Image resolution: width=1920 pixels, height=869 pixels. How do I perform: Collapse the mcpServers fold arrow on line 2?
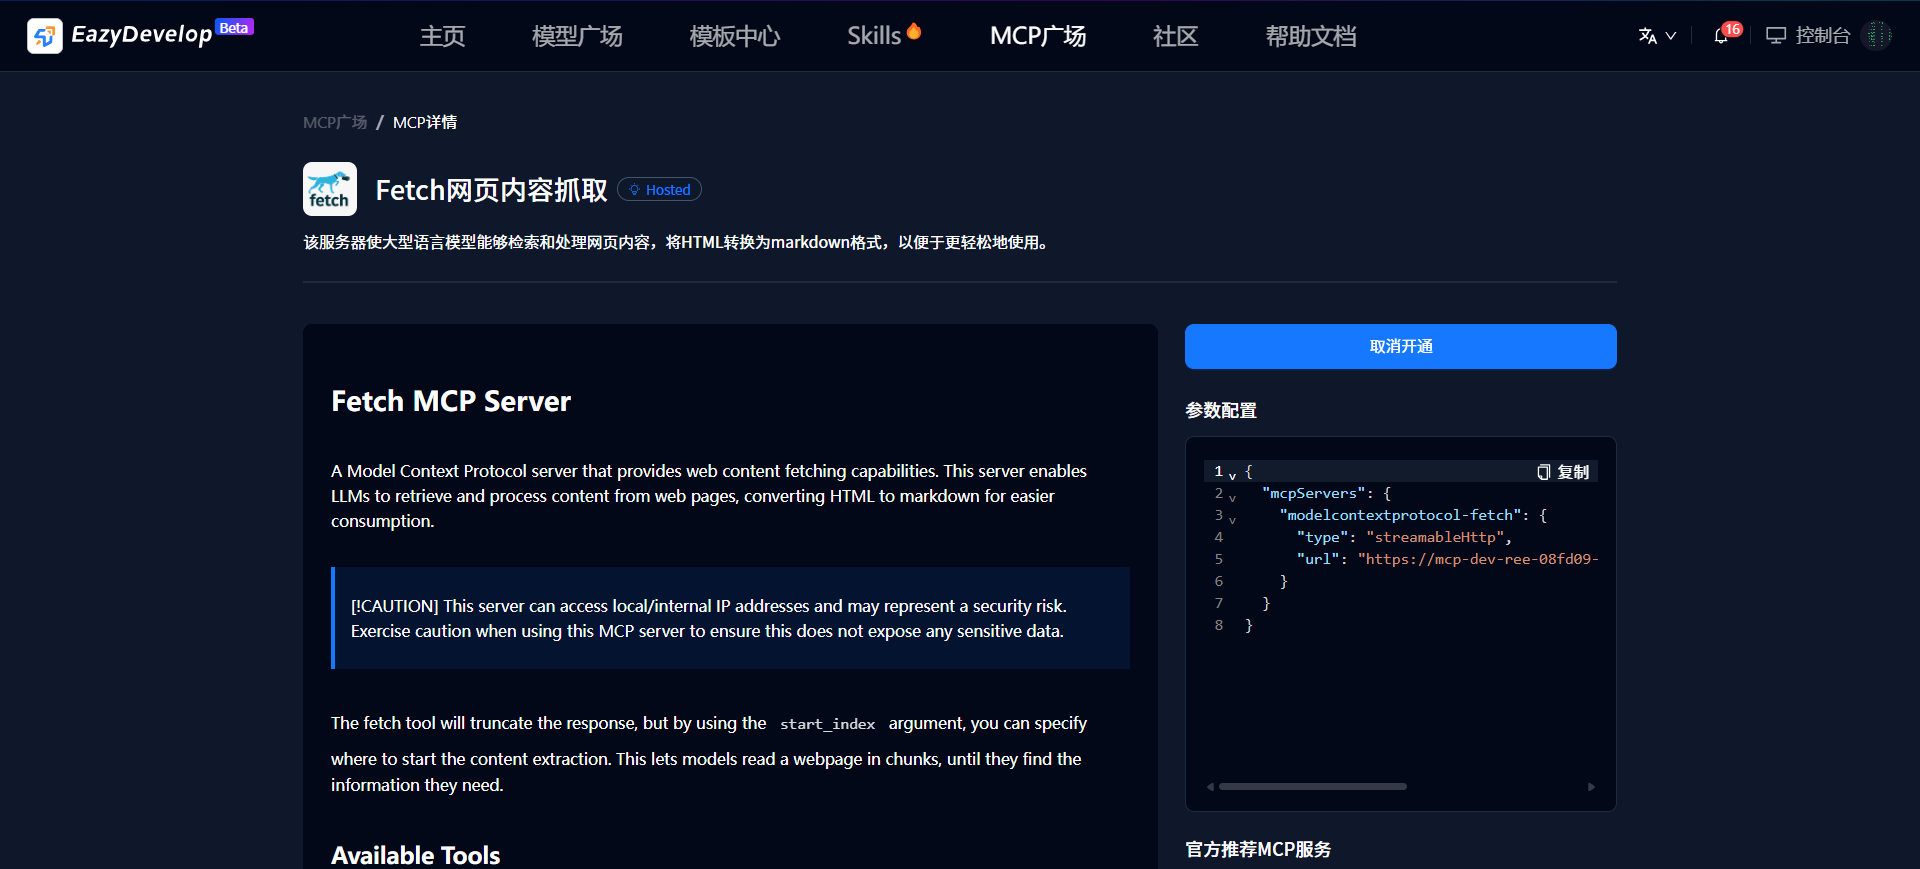1232,497
